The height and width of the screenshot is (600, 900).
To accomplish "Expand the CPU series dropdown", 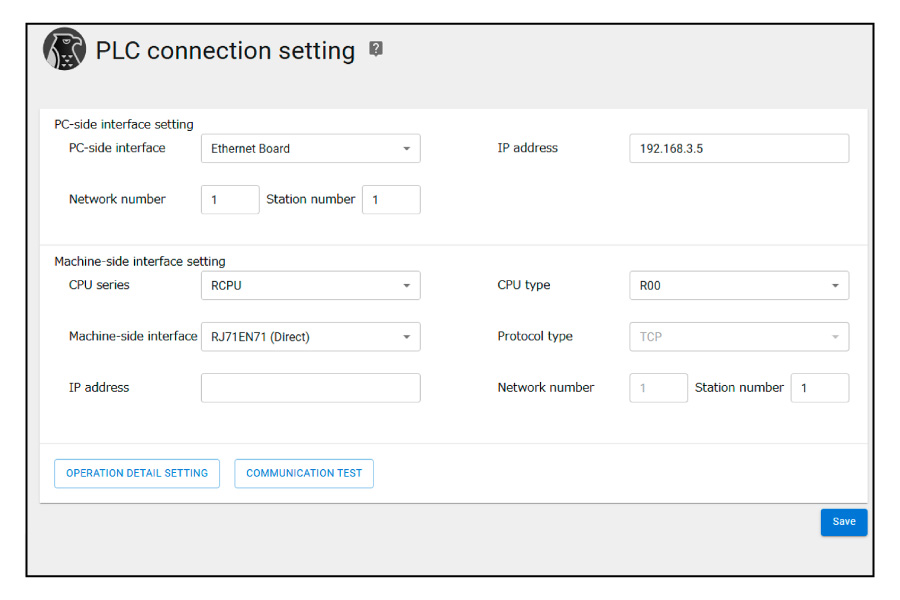I will [310, 286].
